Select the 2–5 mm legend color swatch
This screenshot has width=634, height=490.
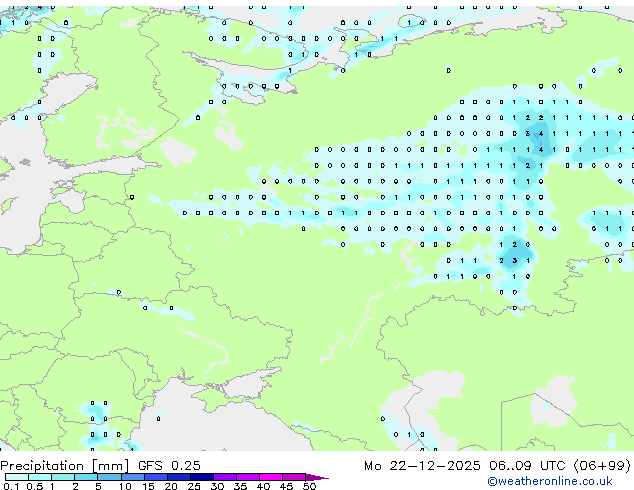tap(86, 477)
